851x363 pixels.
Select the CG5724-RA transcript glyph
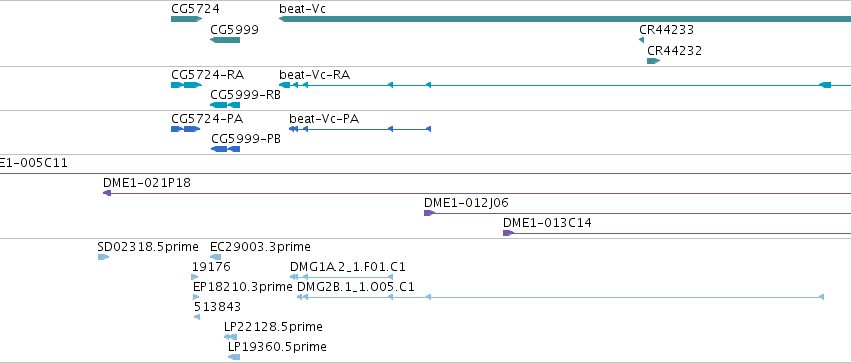point(186,85)
